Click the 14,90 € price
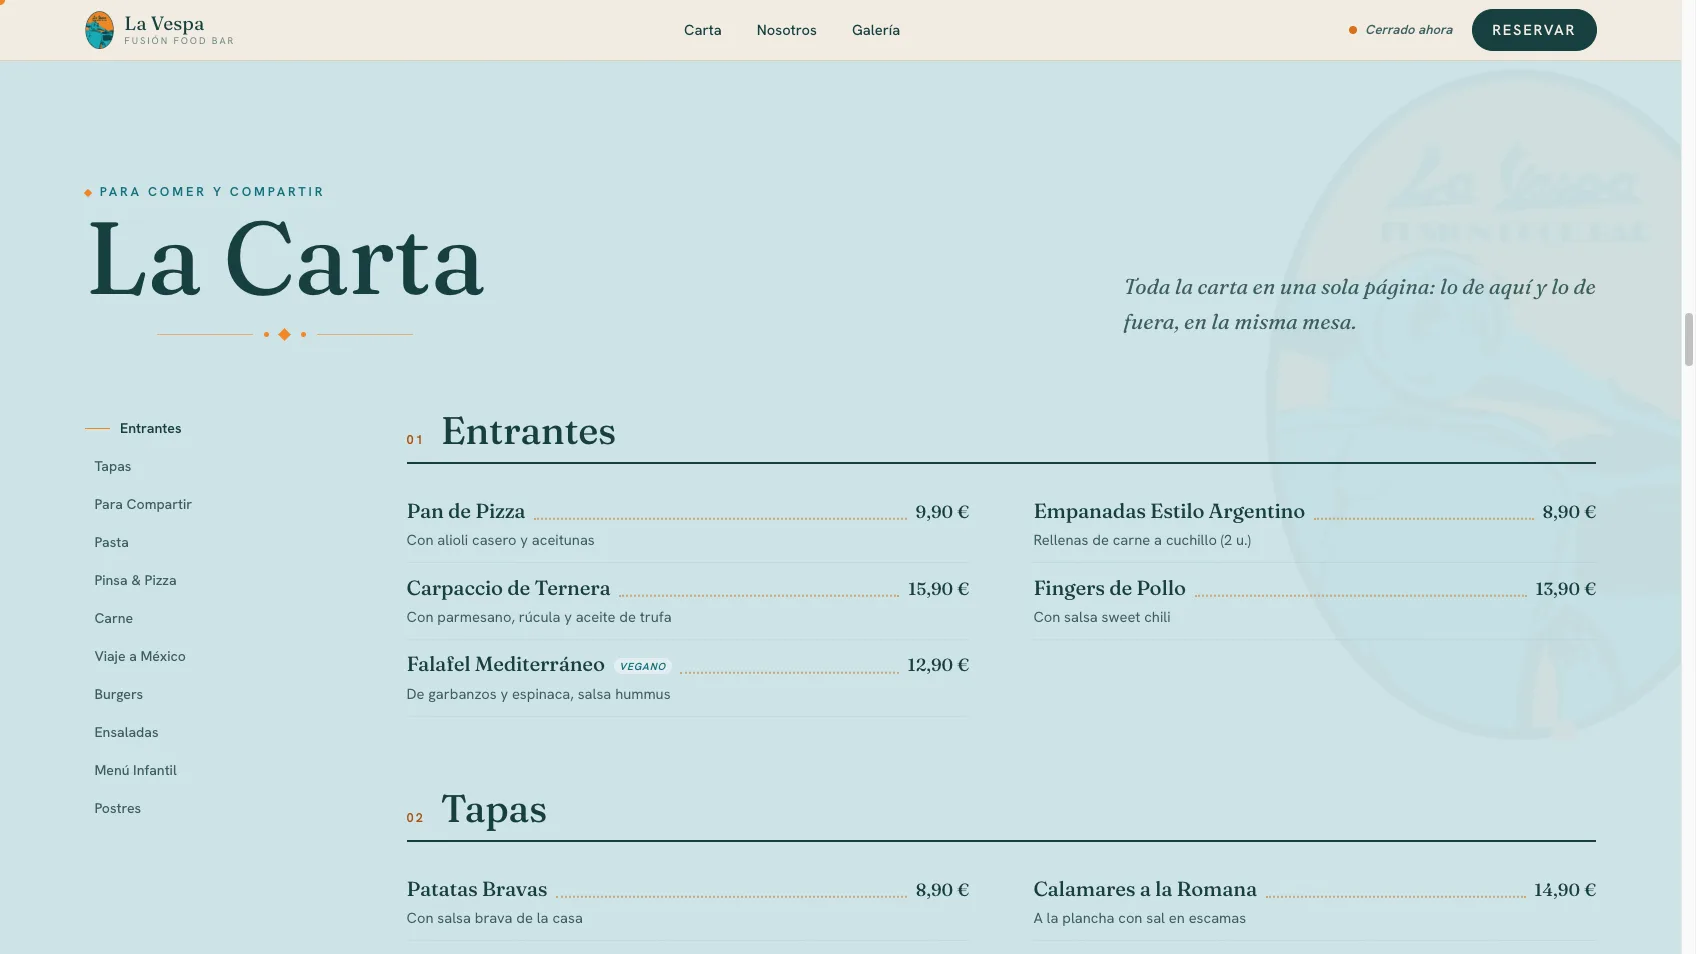This screenshot has height=954, width=1696. coord(1565,890)
